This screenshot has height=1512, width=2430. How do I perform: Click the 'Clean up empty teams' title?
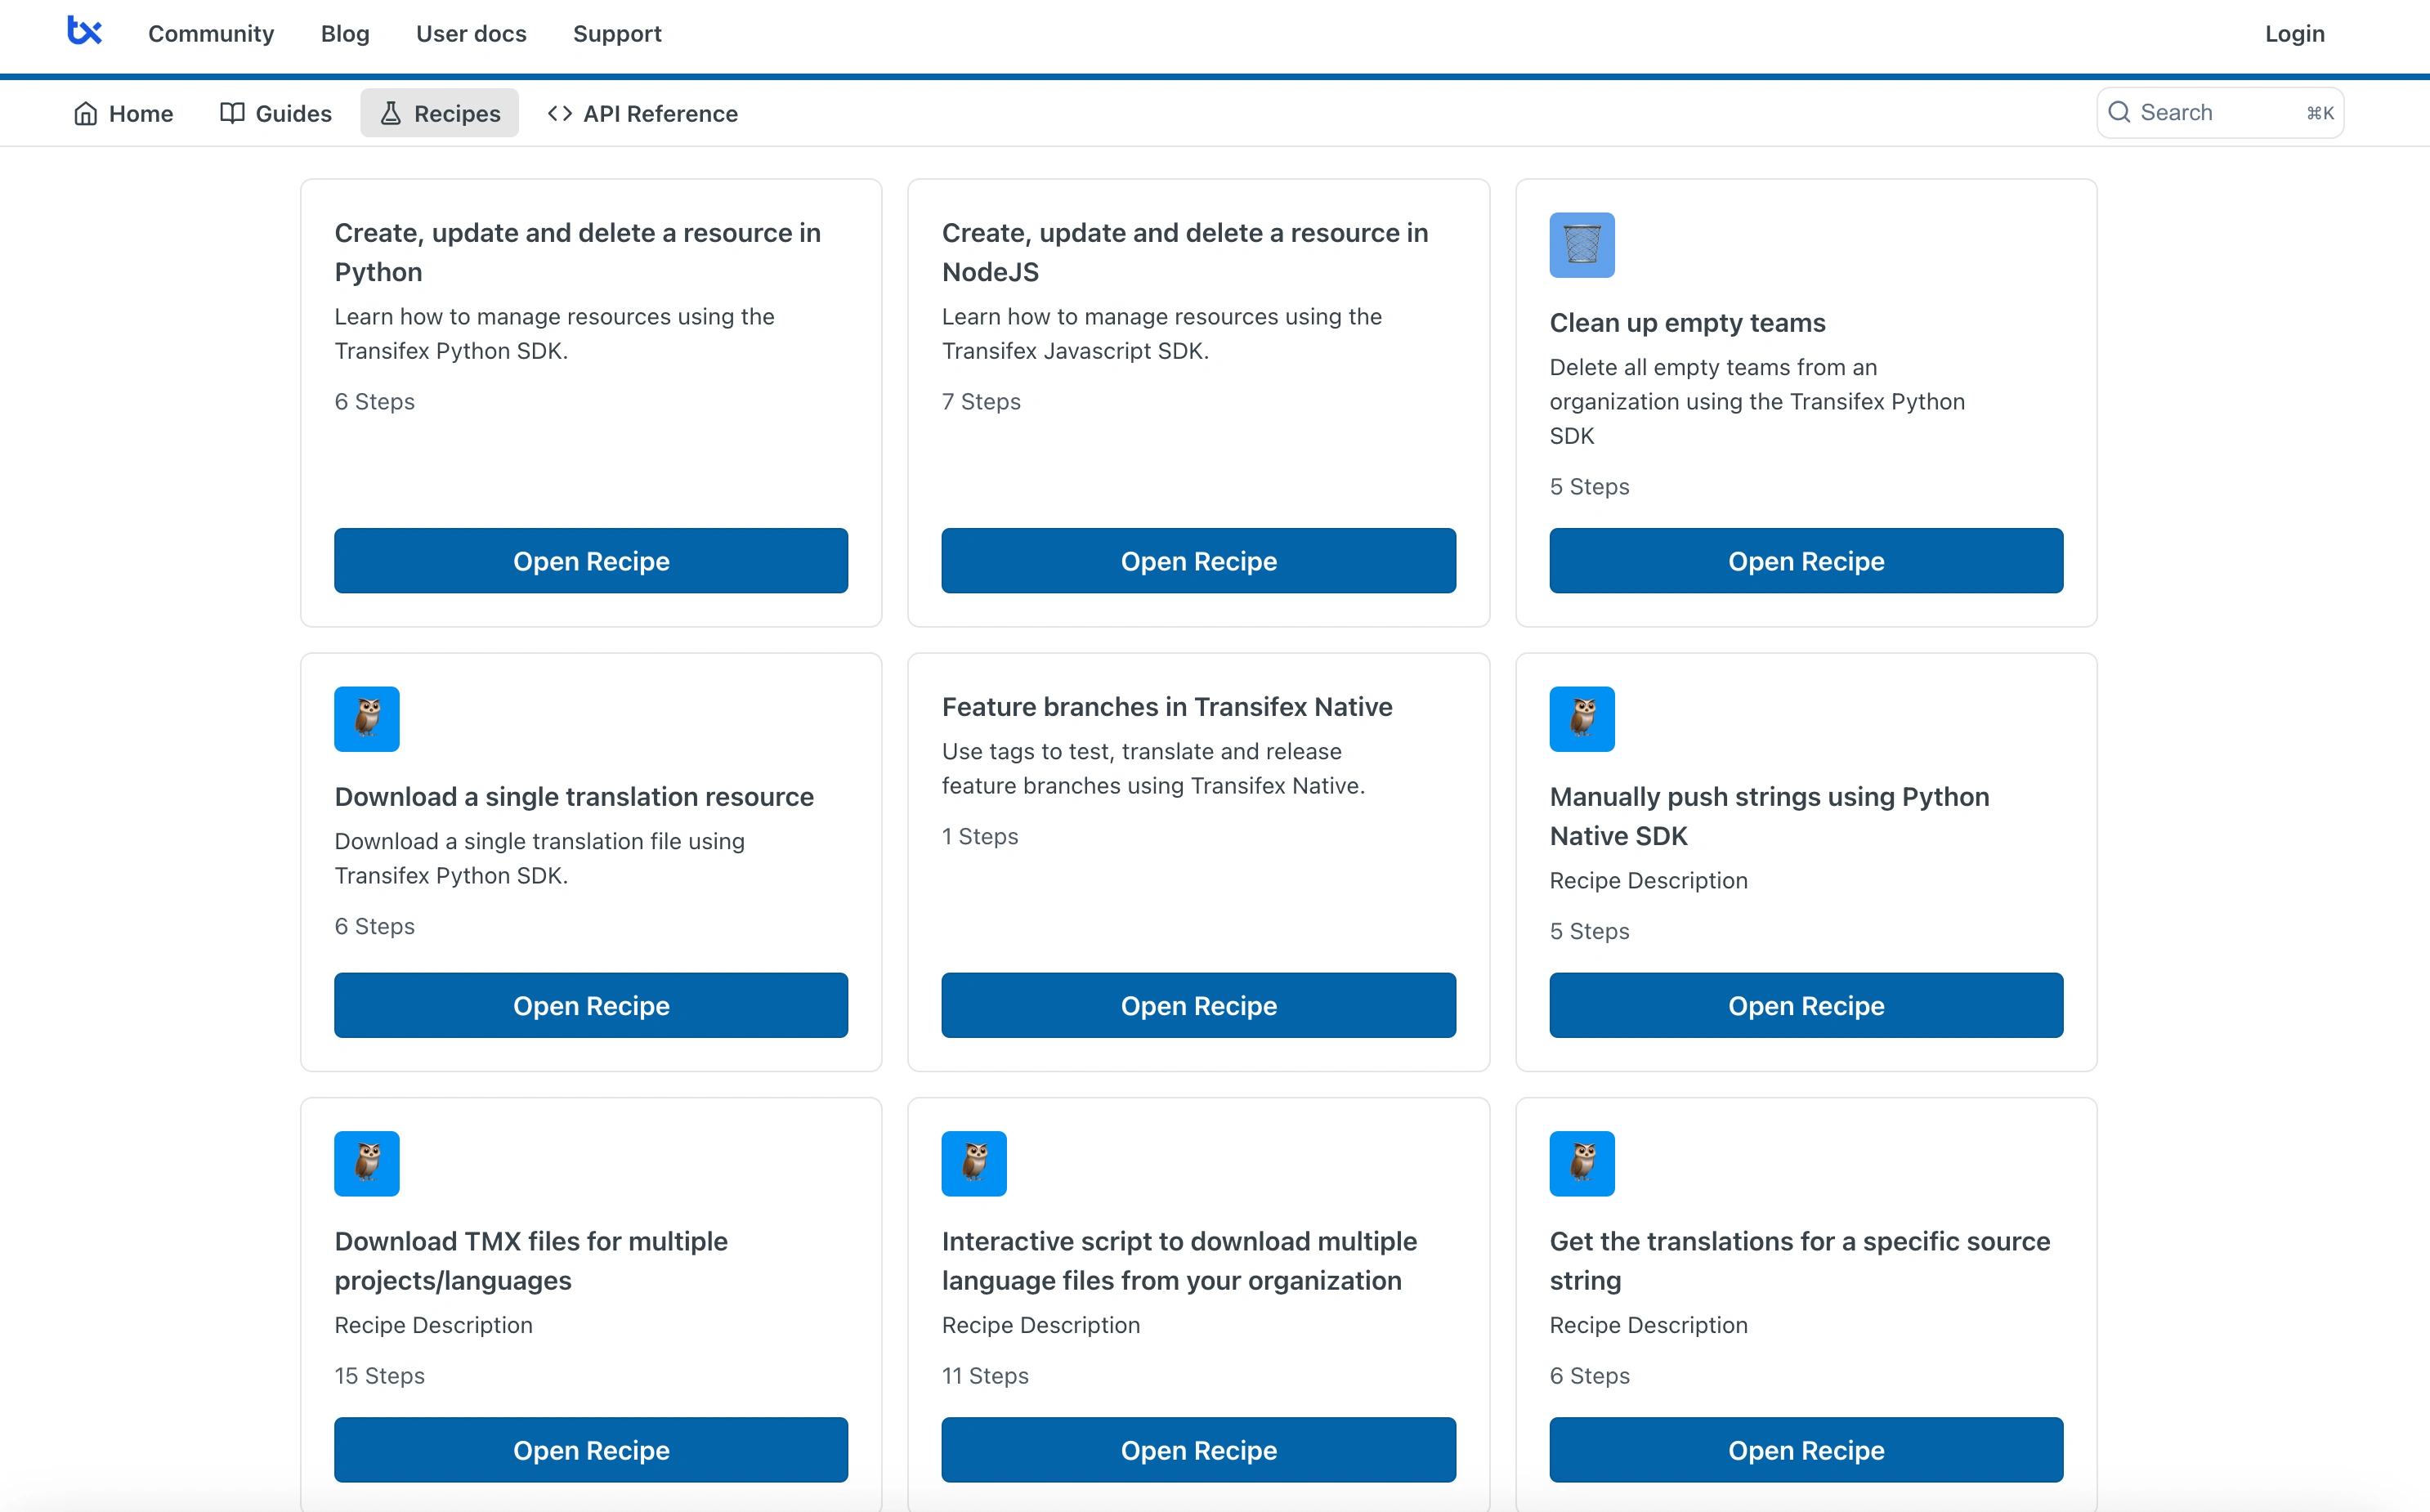[1687, 323]
